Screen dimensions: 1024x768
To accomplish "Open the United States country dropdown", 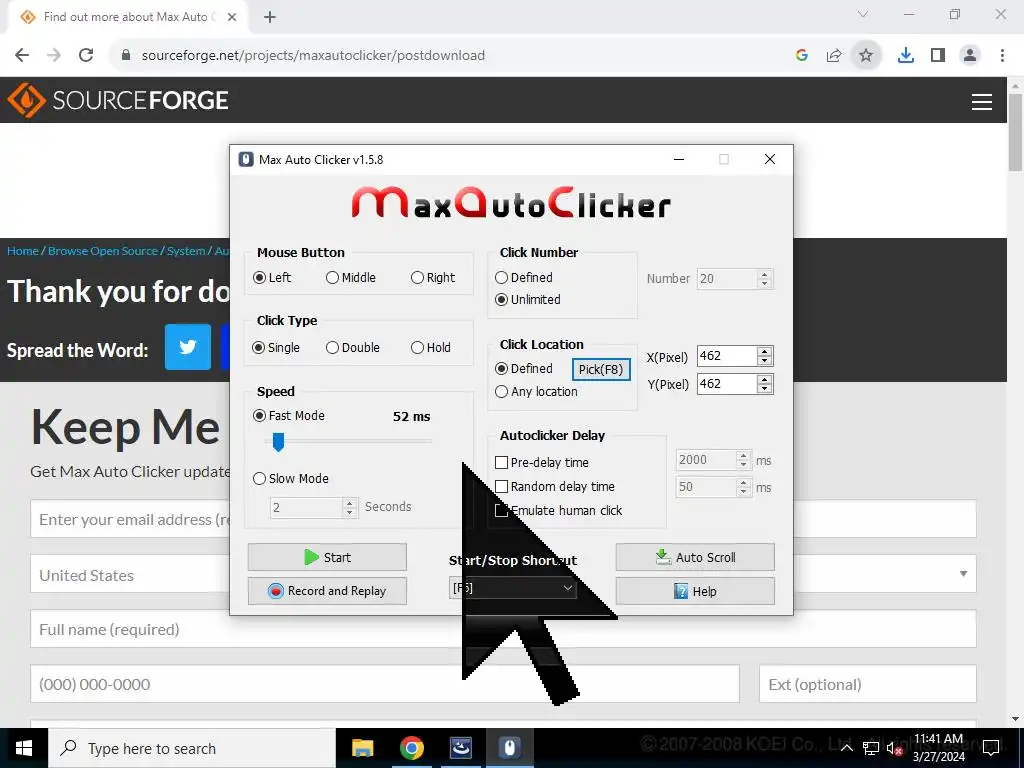I will tap(503, 574).
